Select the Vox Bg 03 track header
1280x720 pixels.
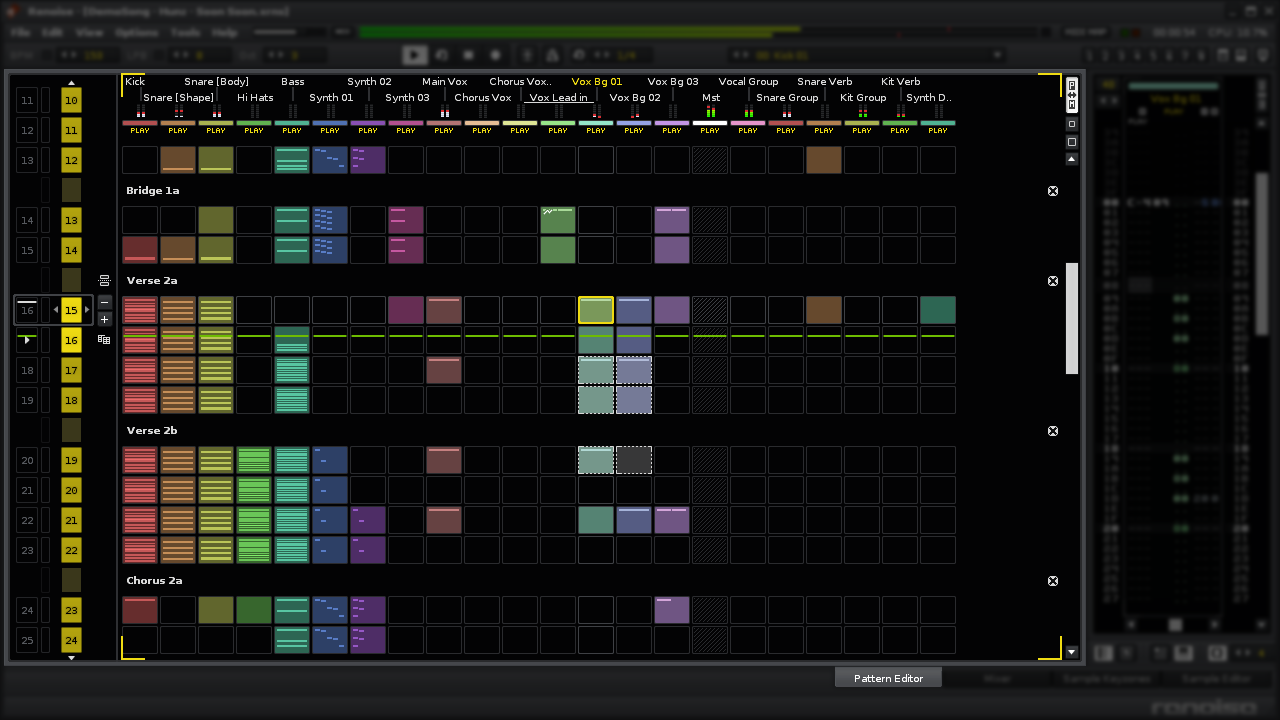(673, 82)
